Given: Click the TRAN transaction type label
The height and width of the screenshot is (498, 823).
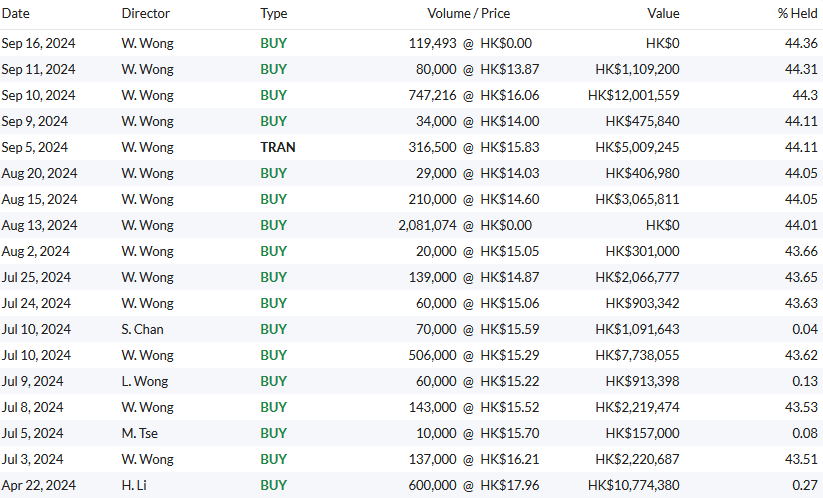Looking at the screenshot, I should (277, 147).
